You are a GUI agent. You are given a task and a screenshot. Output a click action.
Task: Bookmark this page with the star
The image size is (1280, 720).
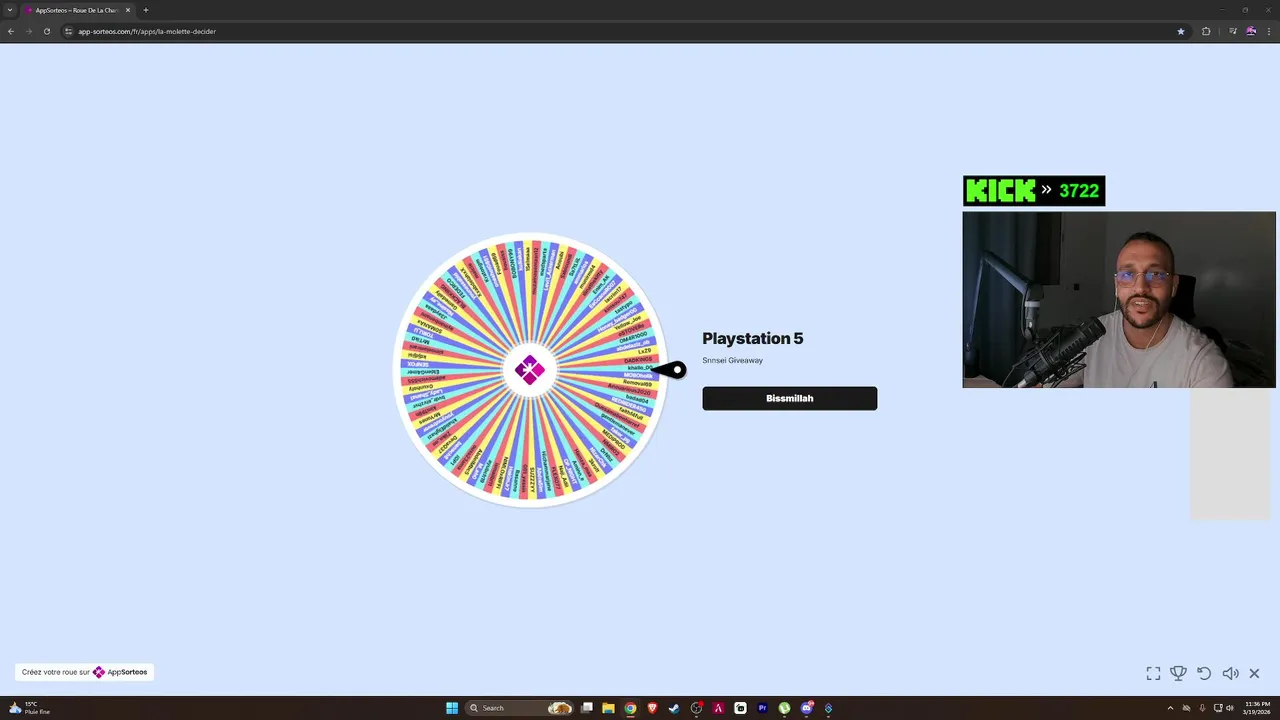click(1180, 31)
